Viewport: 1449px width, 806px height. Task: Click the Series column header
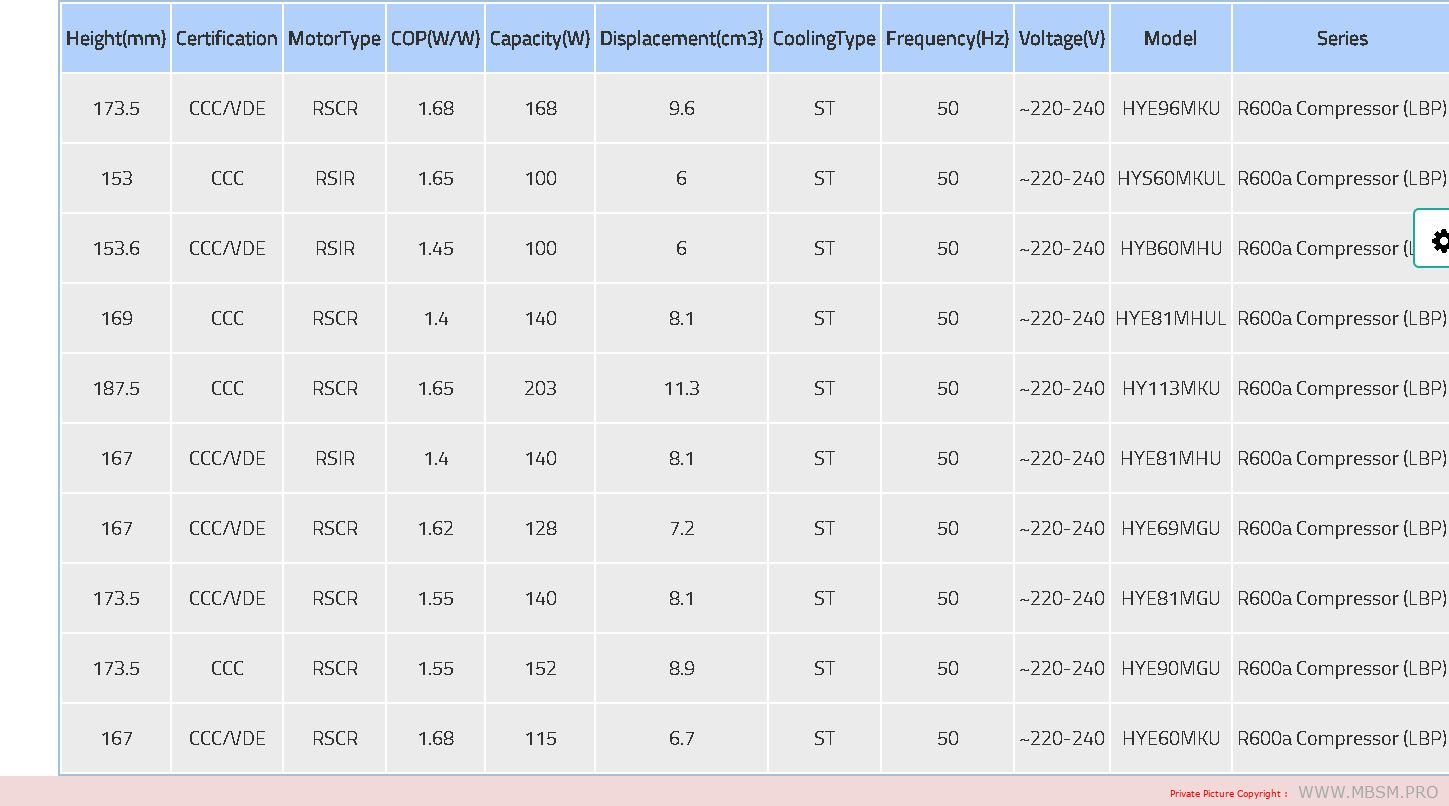tap(1341, 39)
